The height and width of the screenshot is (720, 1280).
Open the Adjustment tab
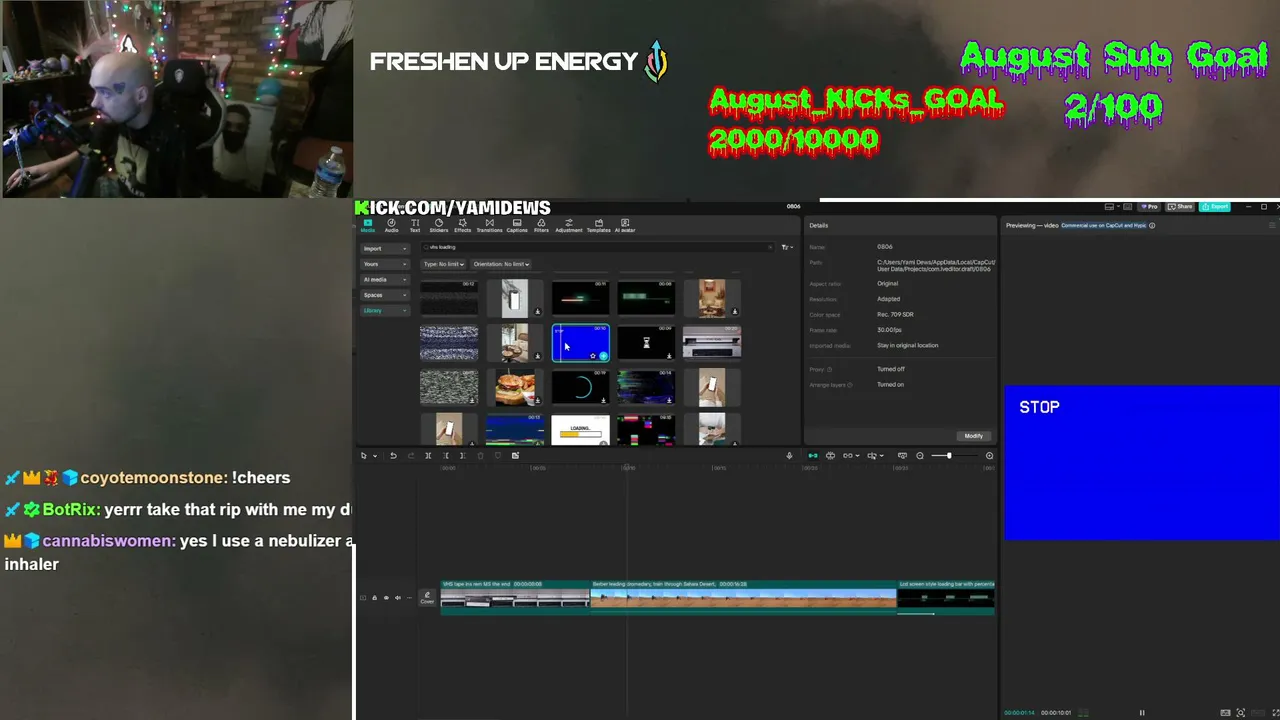click(569, 226)
